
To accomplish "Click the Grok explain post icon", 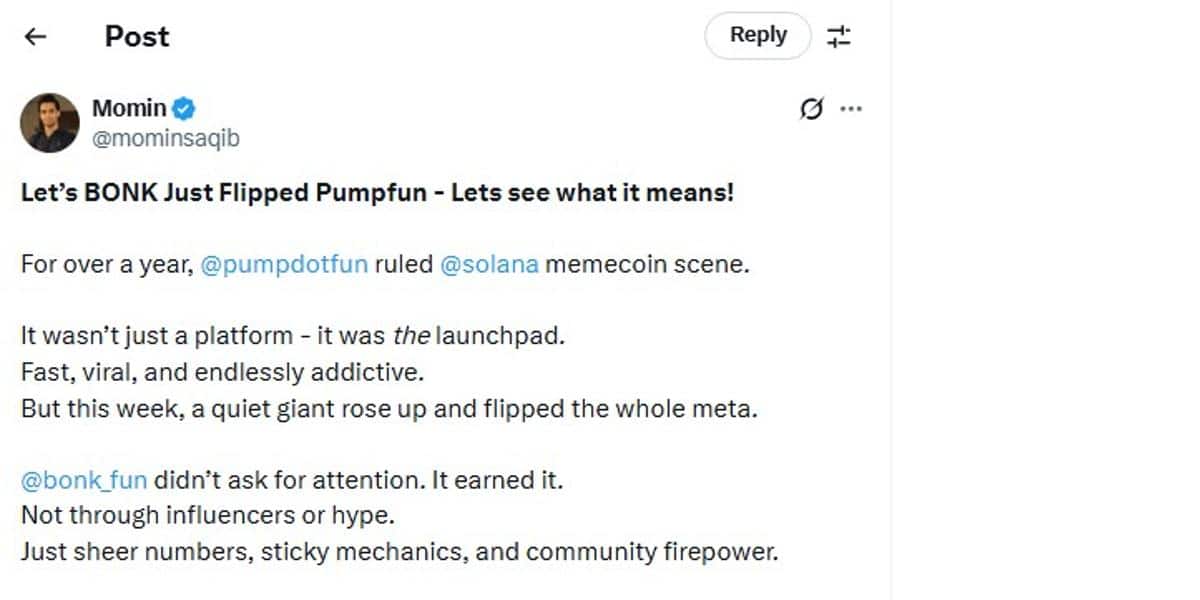I will pyautogui.click(x=811, y=109).
